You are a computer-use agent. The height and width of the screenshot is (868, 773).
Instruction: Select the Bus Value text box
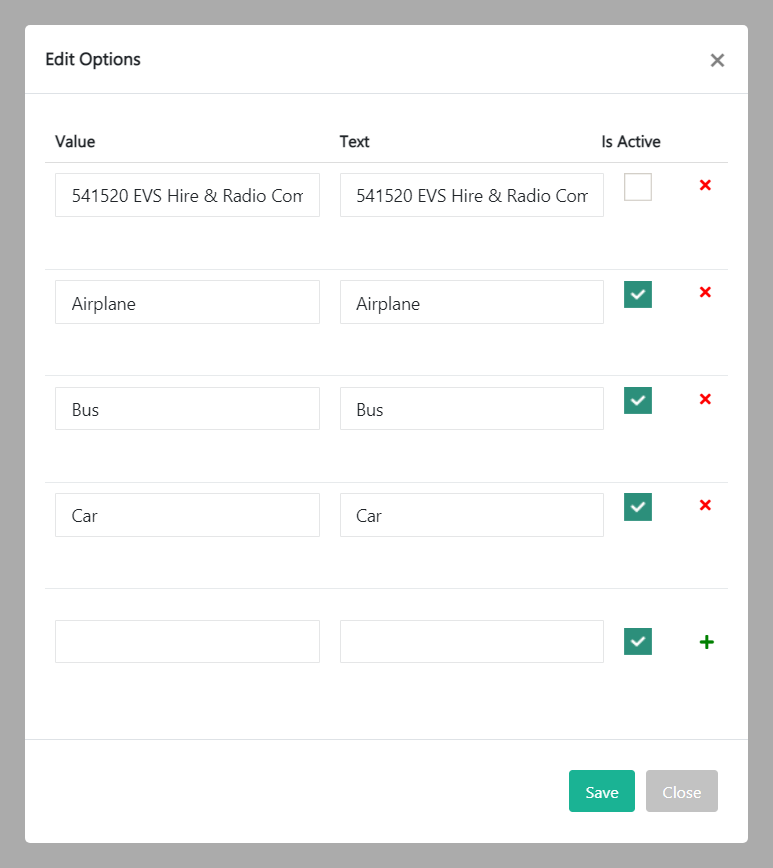click(x=187, y=409)
